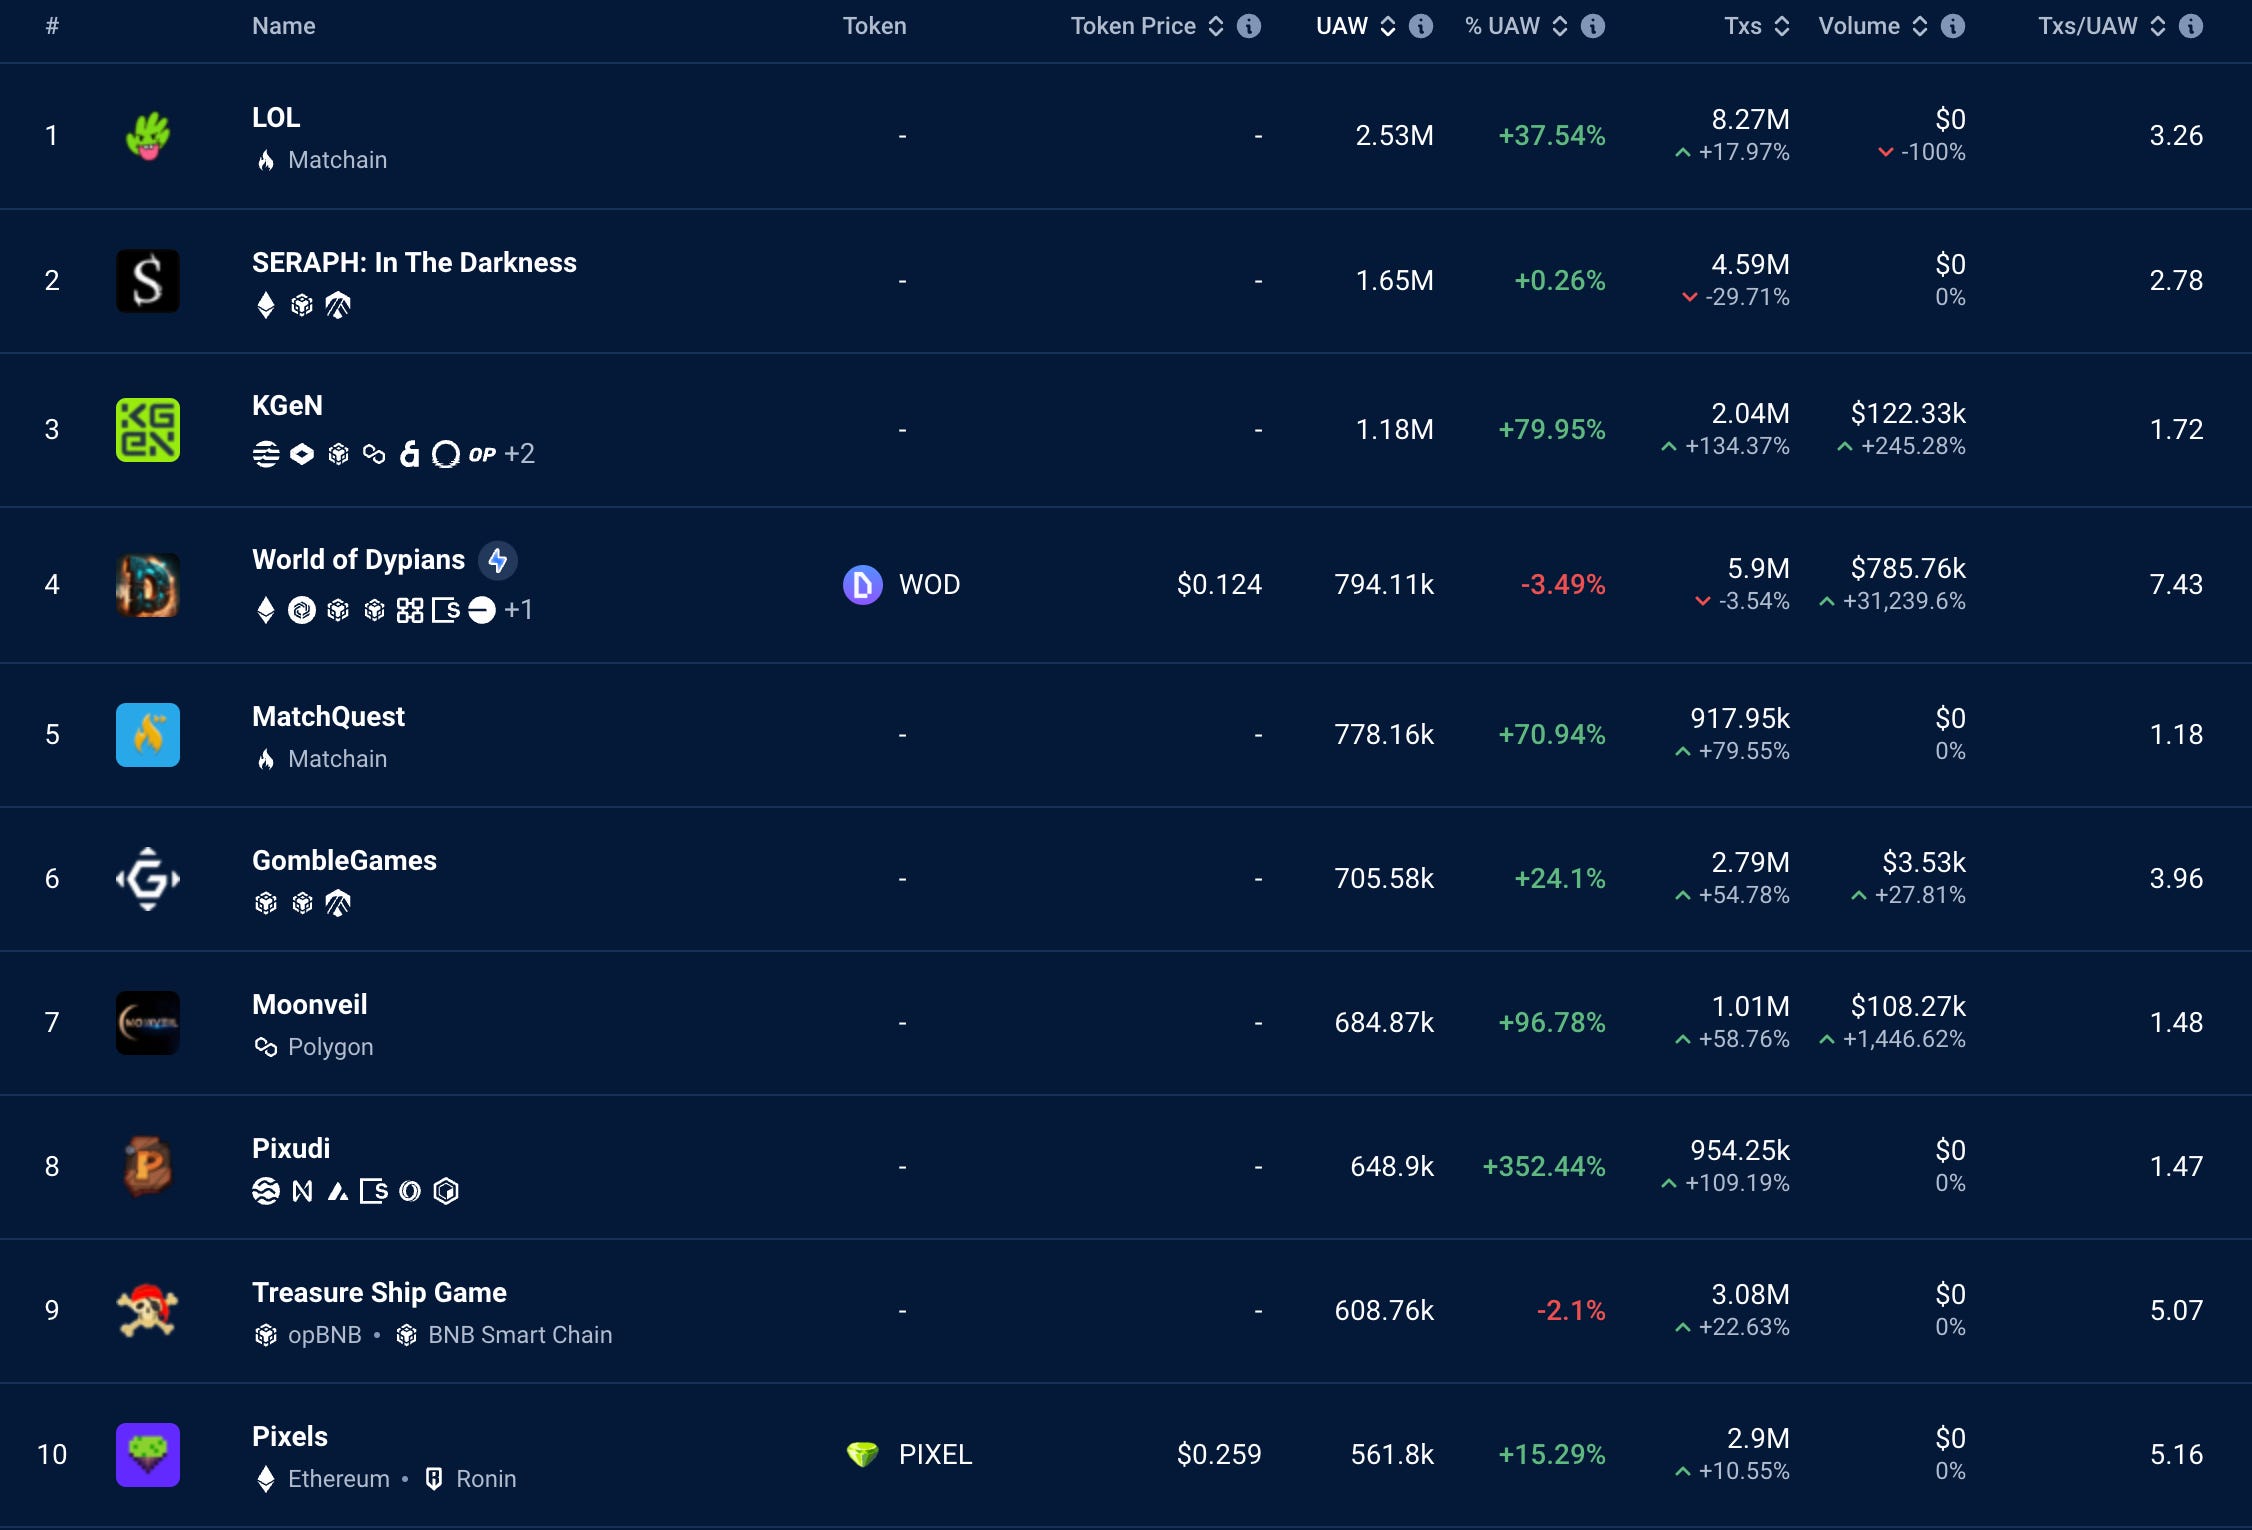
Task: Open the Treasure Ship Game entry
Action: tap(379, 1292)
